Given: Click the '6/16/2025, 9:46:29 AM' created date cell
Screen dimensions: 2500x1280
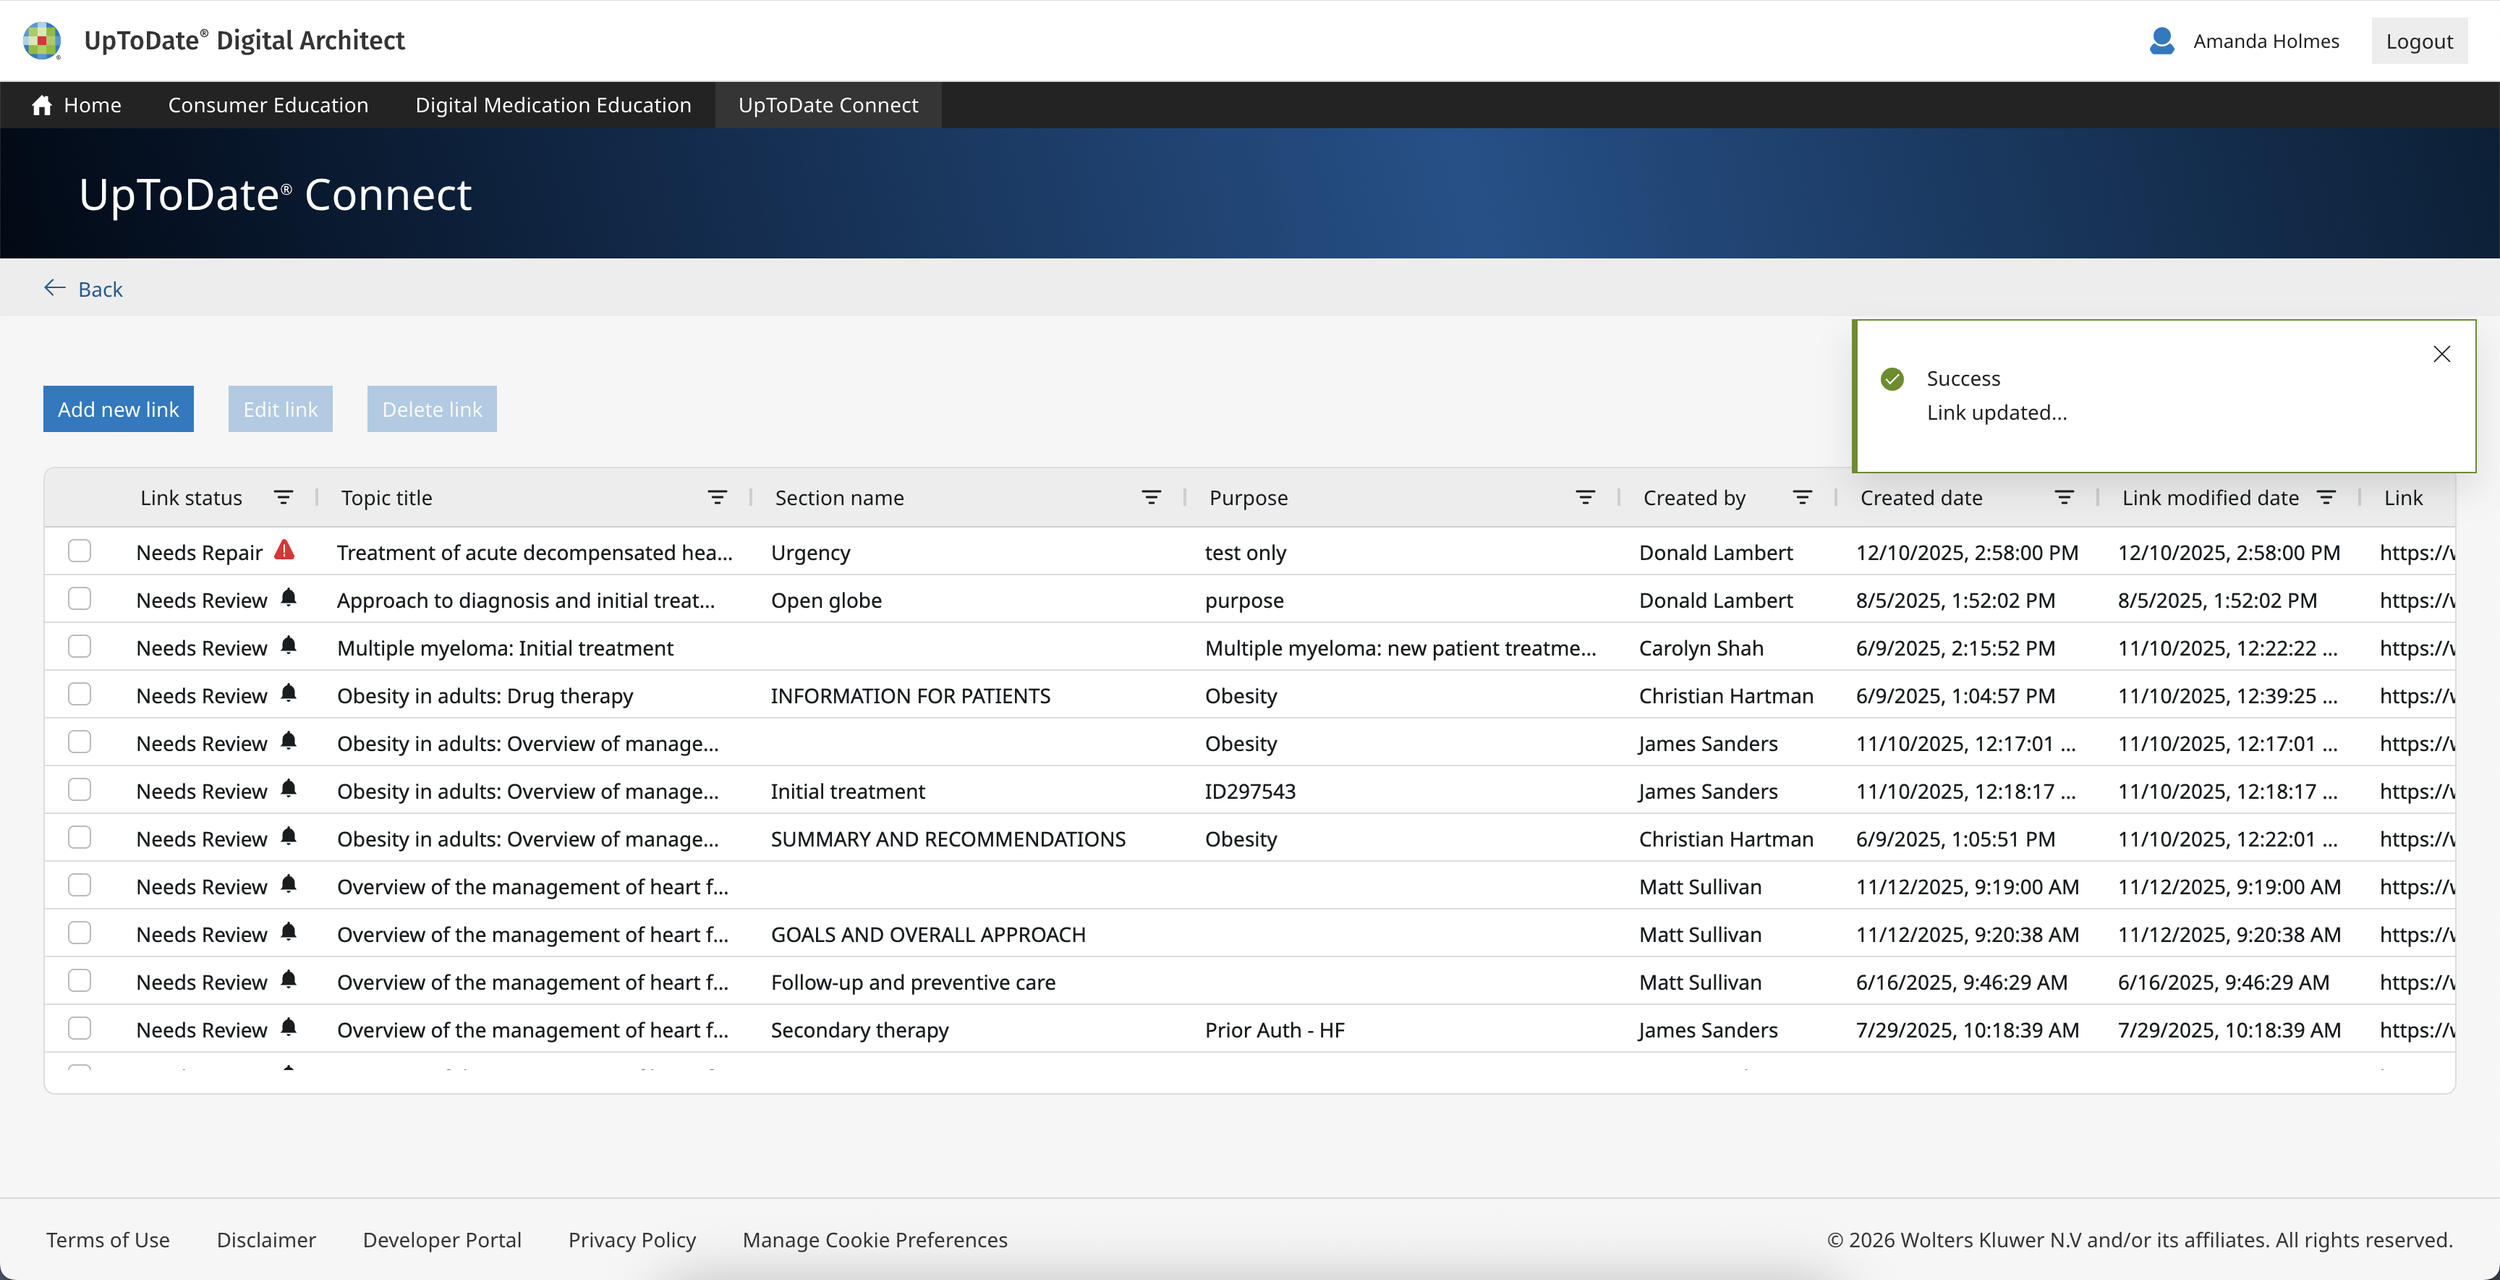Looking at the screenshot, I should [x=1962, y=982].
